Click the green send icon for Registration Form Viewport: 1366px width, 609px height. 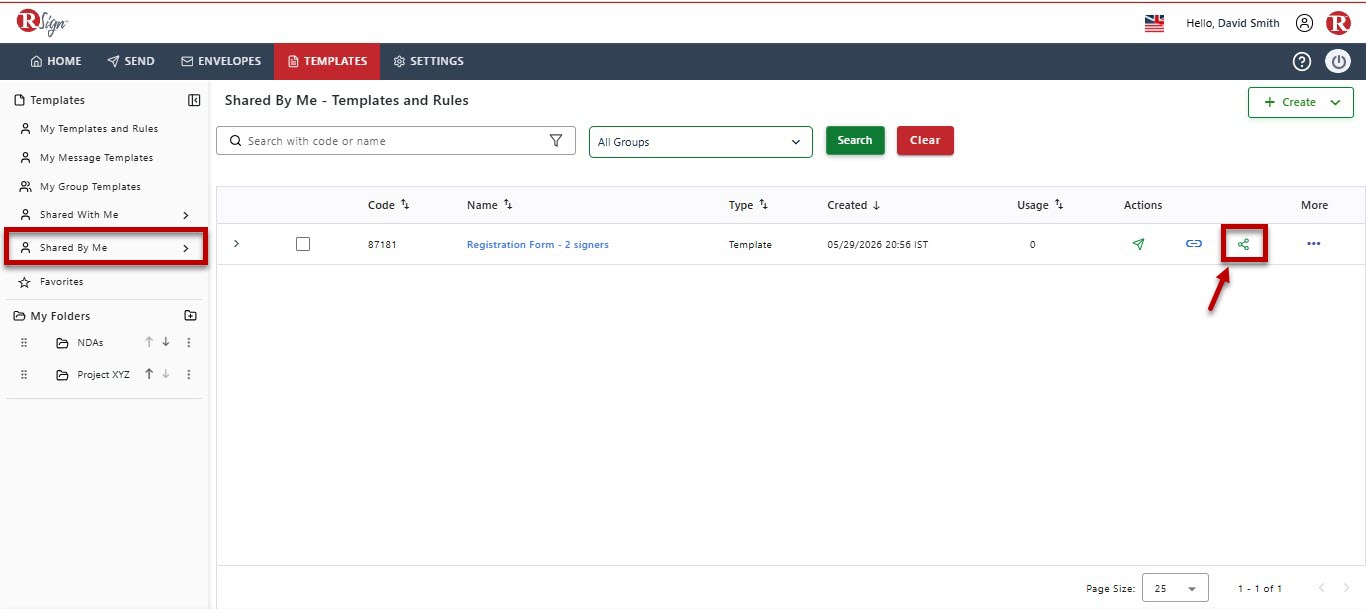pyautogui.click(x=1138, y=244)
